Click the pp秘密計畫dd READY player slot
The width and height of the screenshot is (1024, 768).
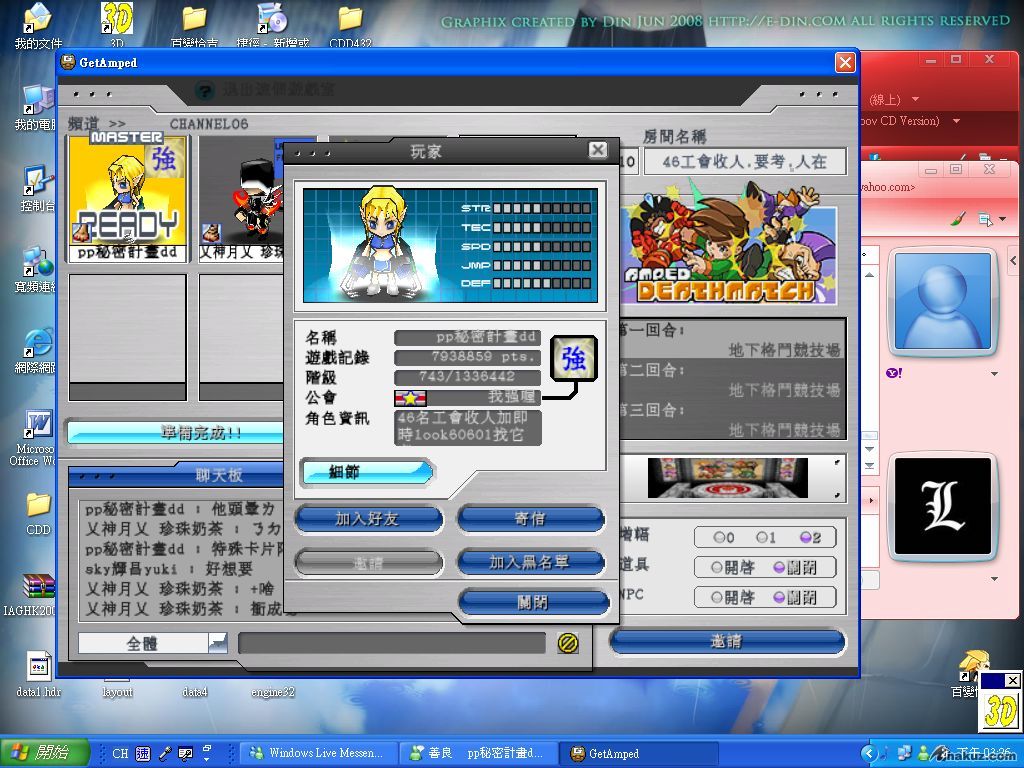128,199
